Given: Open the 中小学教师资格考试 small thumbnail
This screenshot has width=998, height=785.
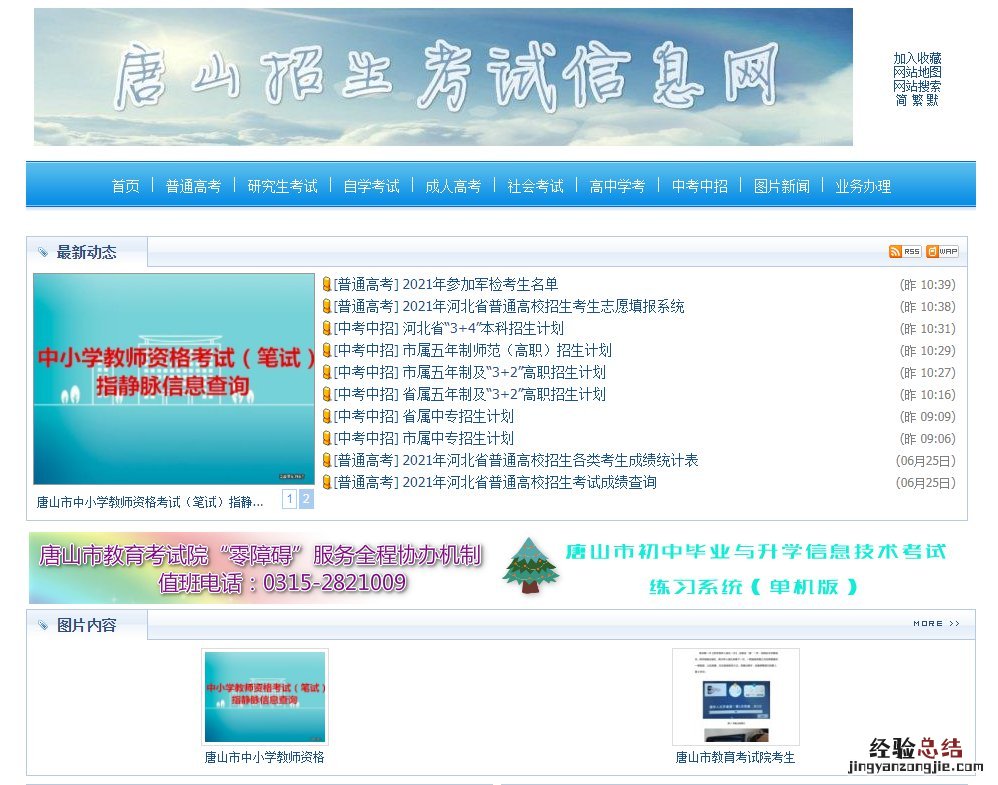Looking at the screenshot, I should 265,697.
